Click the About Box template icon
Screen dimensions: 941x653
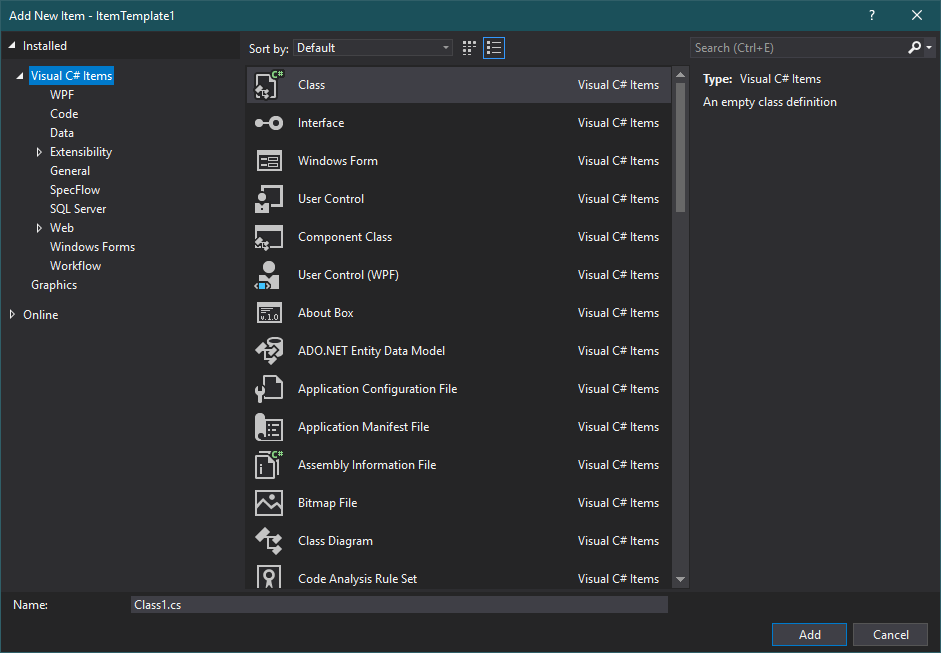tap(269, 313)
